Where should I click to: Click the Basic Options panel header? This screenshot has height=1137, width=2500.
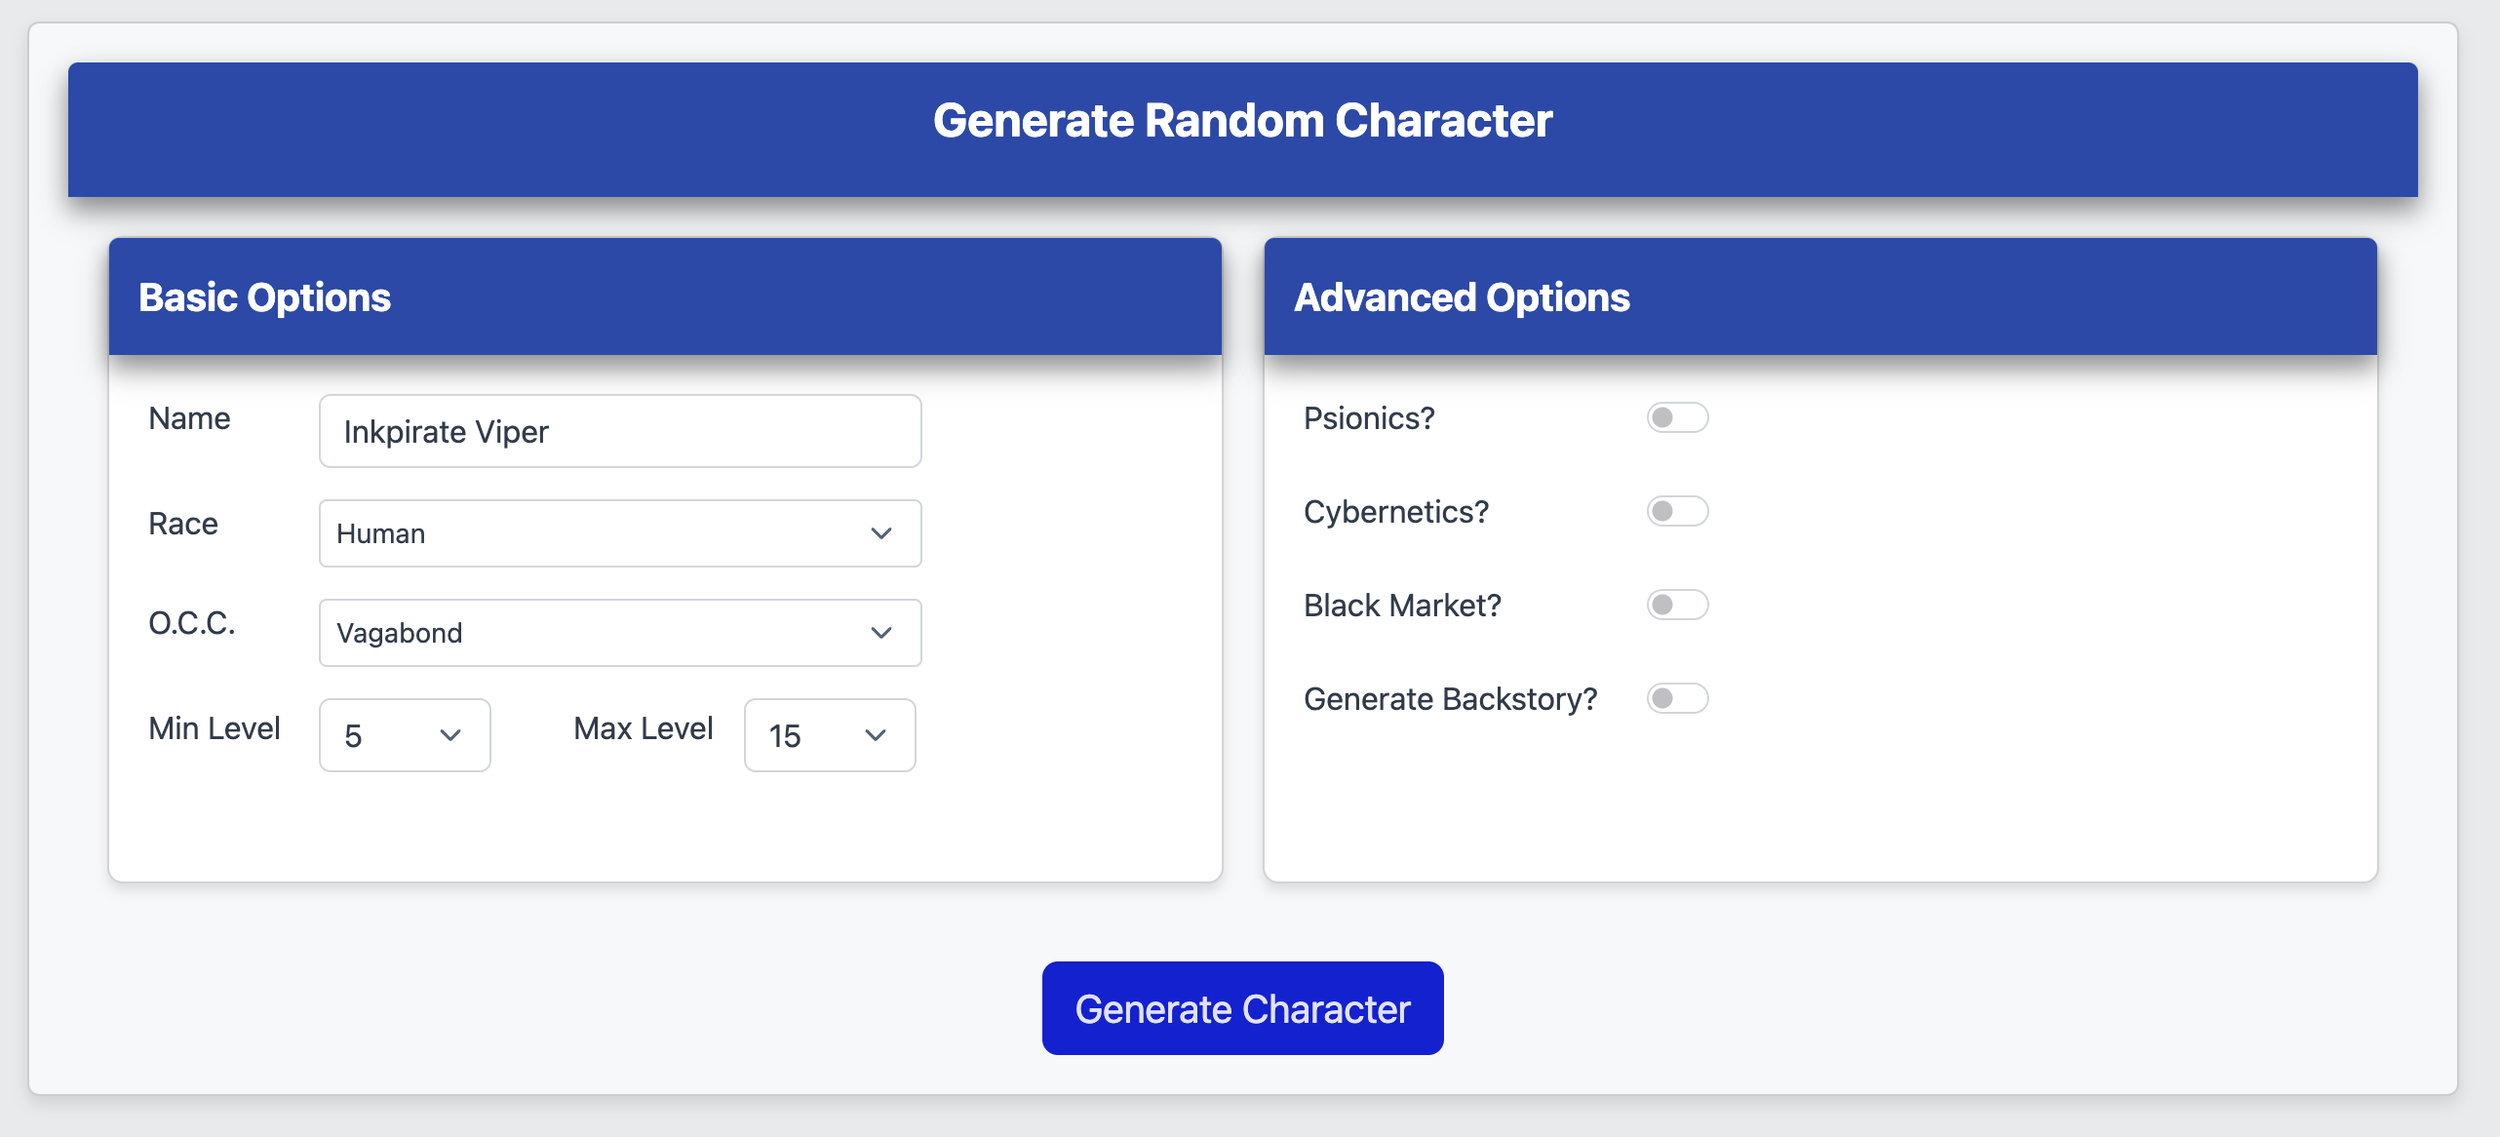(x=665, y=296)
